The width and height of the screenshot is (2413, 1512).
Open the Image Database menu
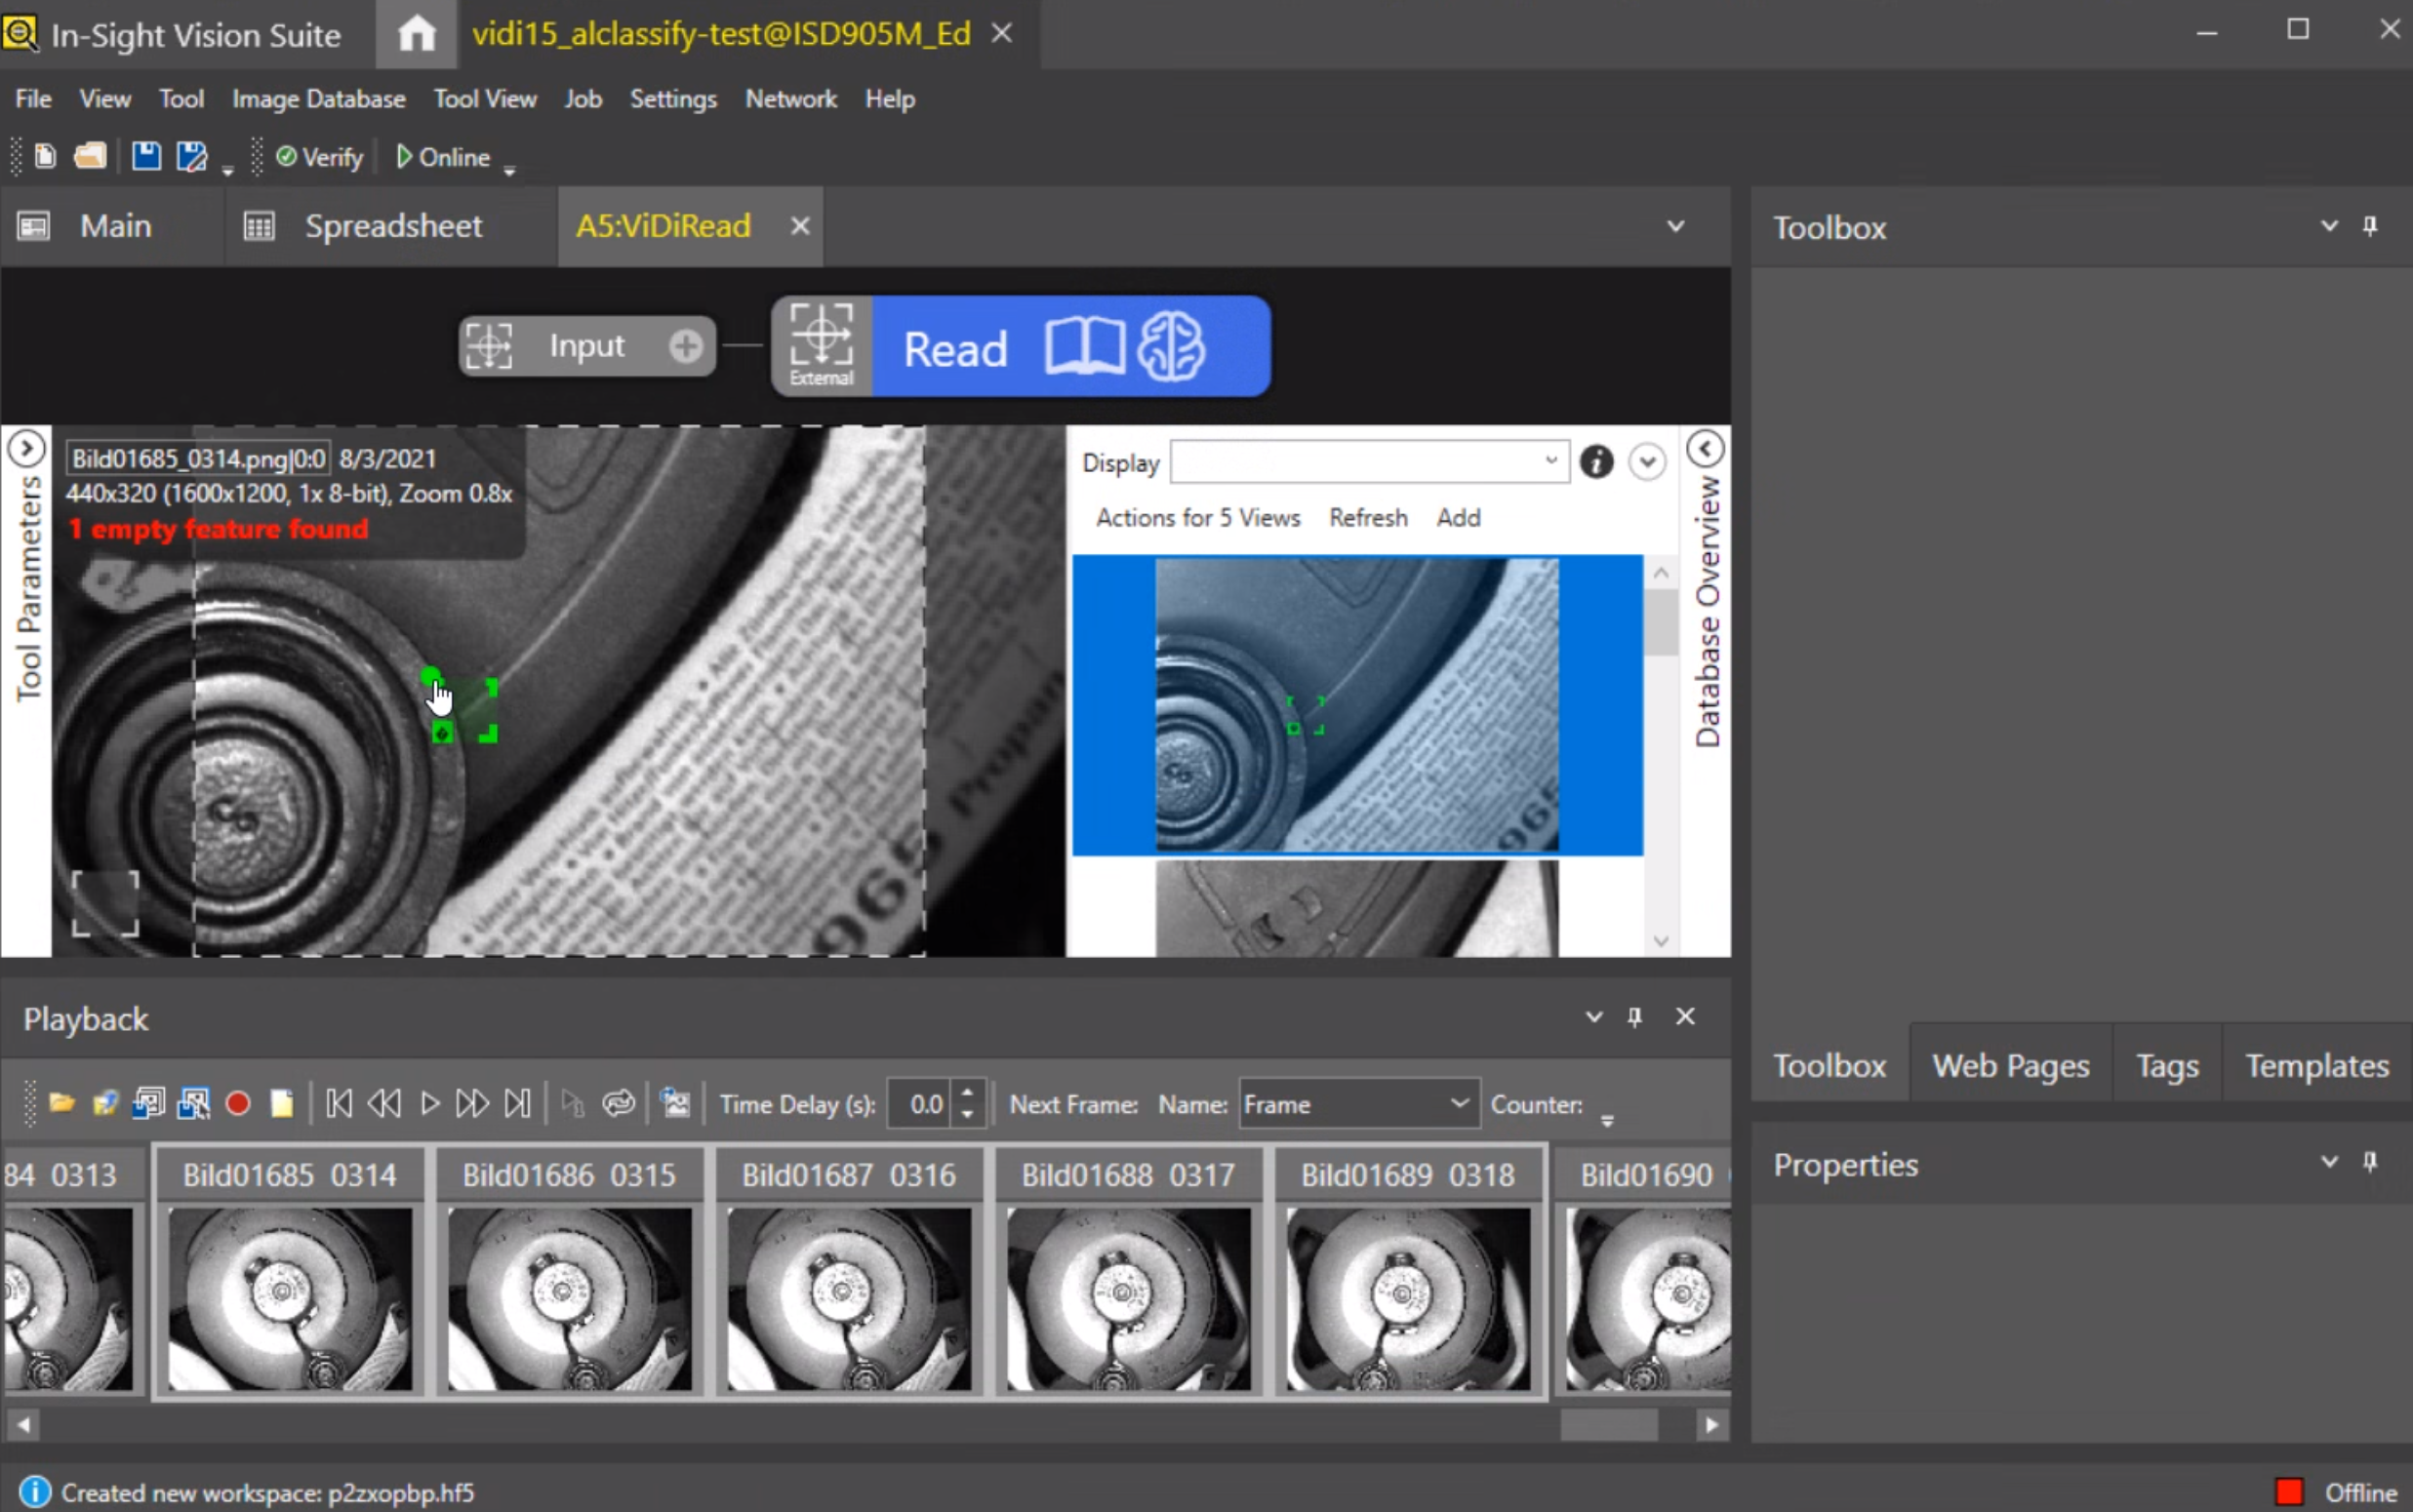pyautogui.click(x=318, y=99)
